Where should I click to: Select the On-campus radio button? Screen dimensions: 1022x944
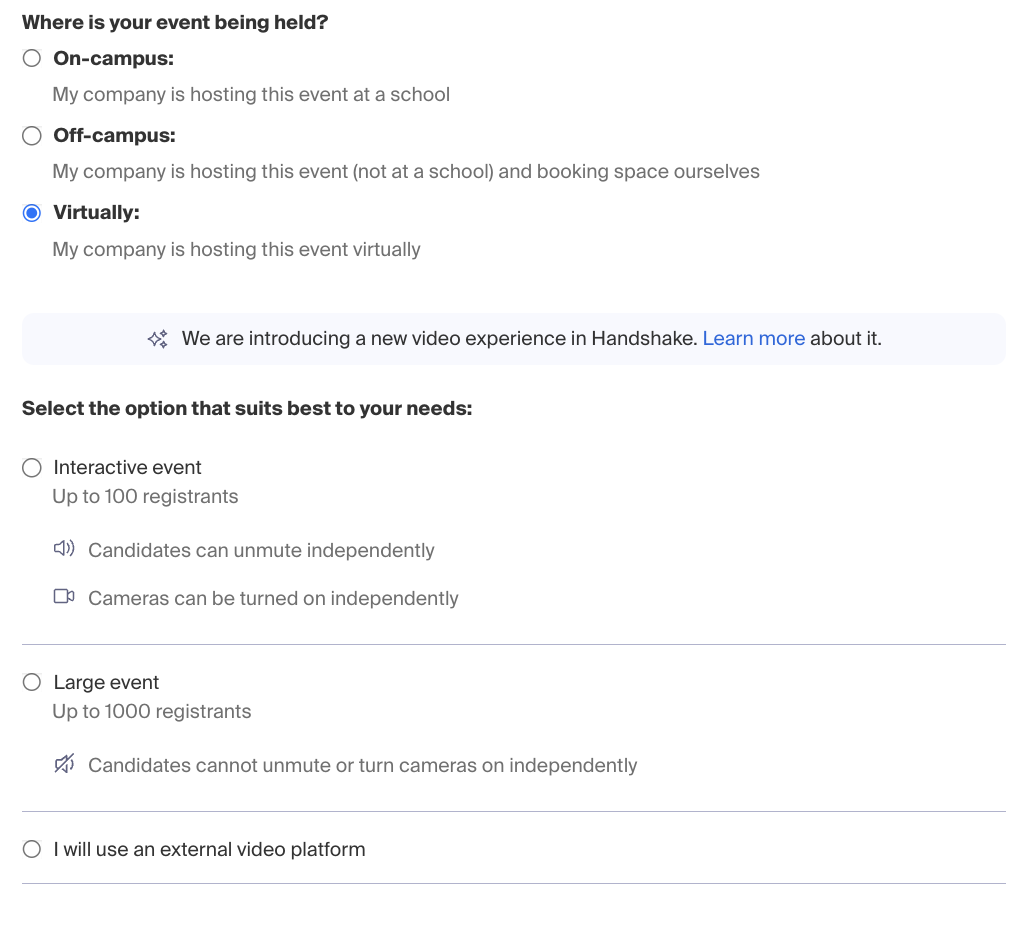click(x=32, y=59)
